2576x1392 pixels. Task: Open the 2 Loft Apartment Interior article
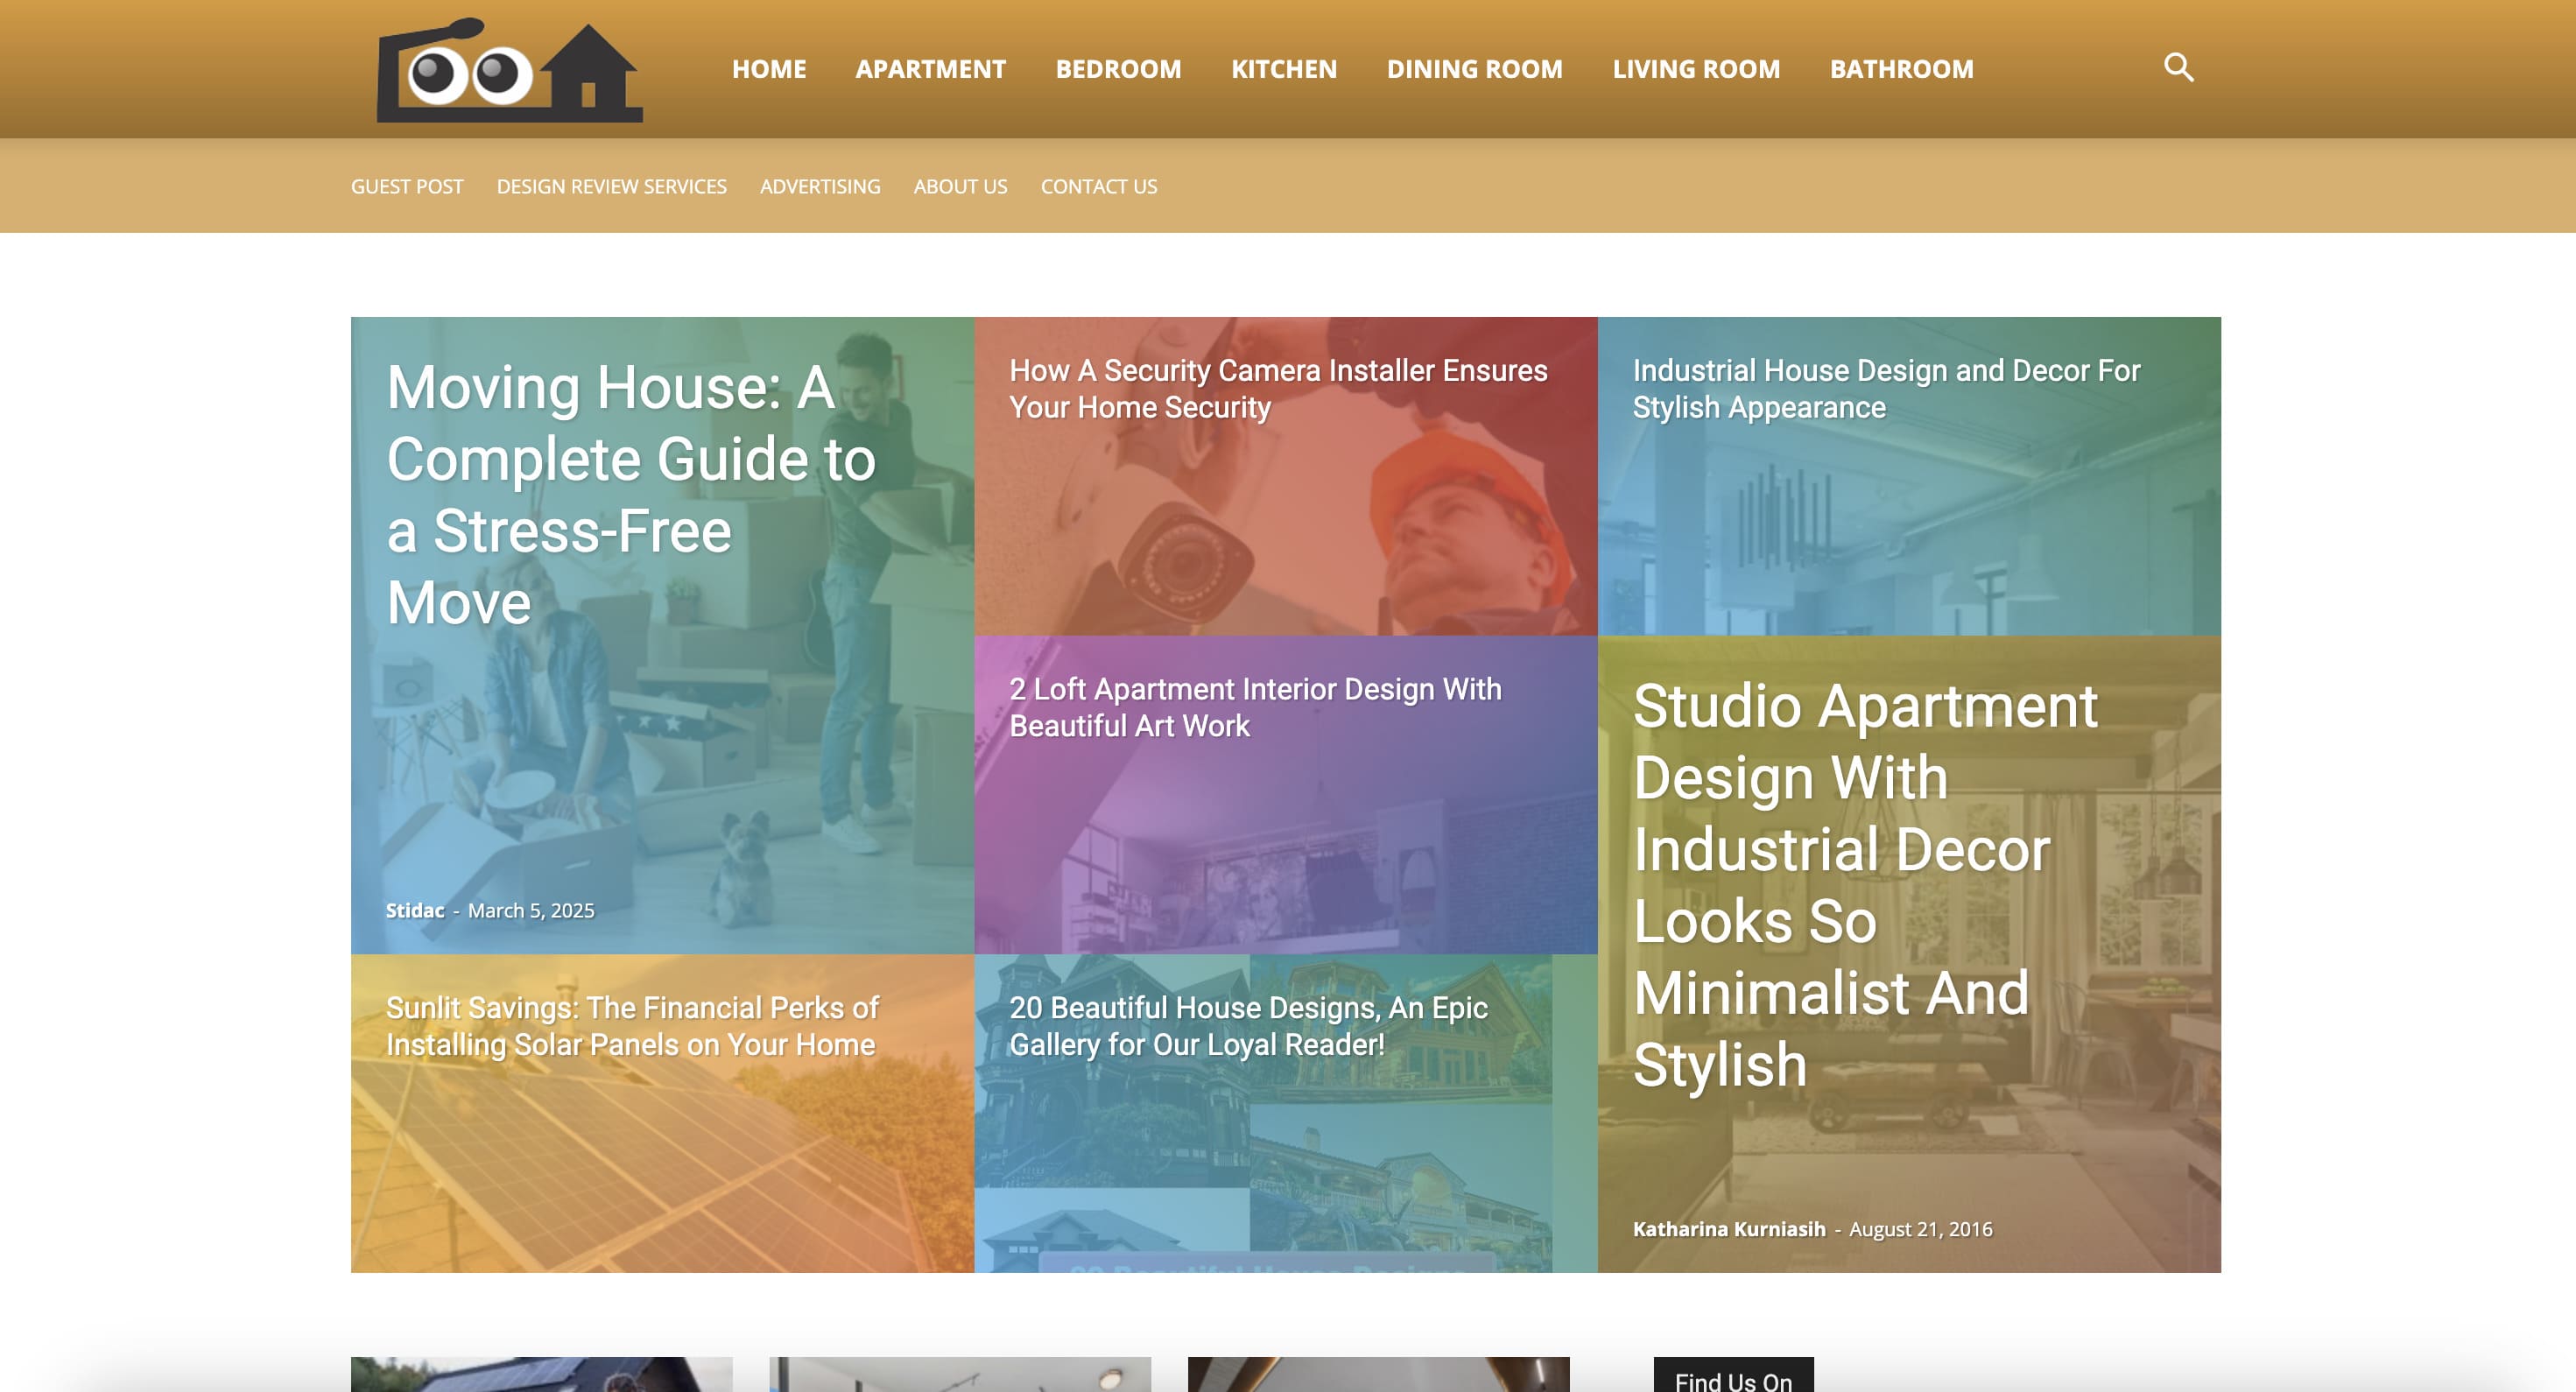1254,707
